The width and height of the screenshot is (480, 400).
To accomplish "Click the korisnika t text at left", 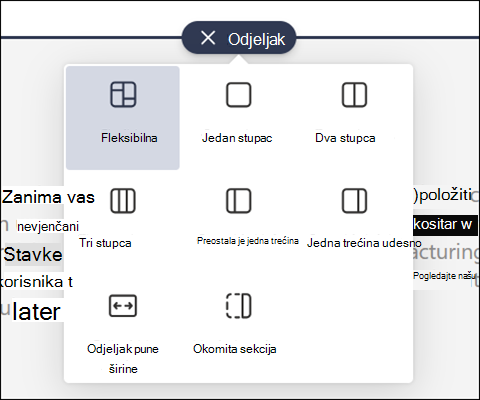I will [36, 282].
